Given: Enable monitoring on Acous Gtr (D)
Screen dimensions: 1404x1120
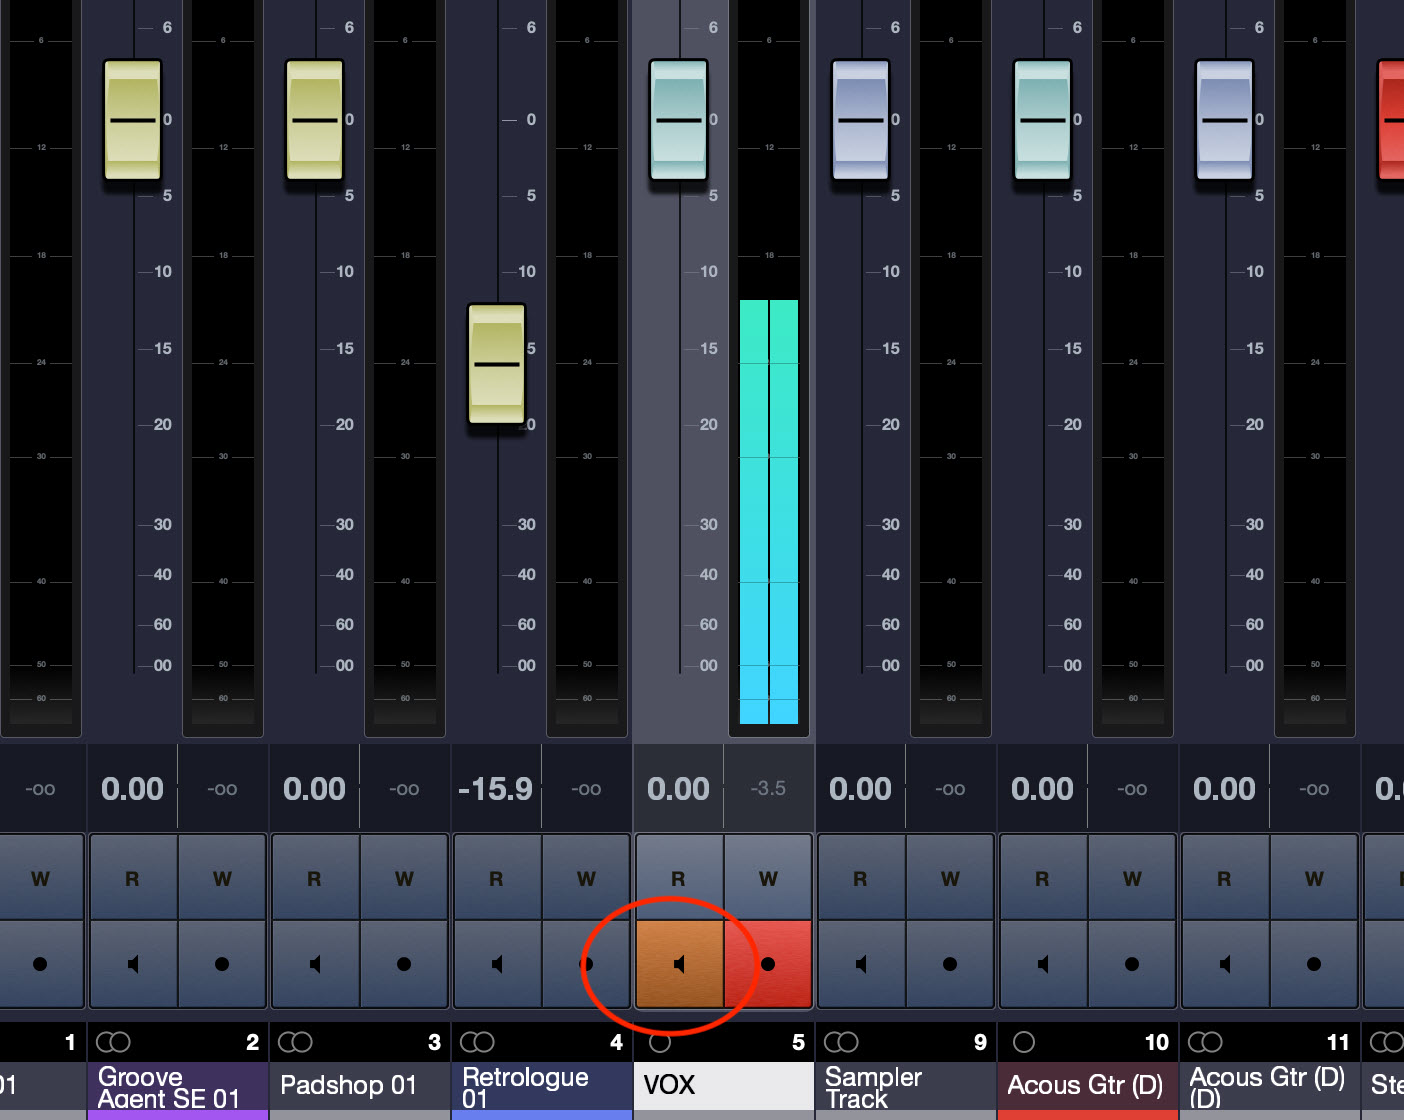Looking at the screenshot, I should [1043, 963].
